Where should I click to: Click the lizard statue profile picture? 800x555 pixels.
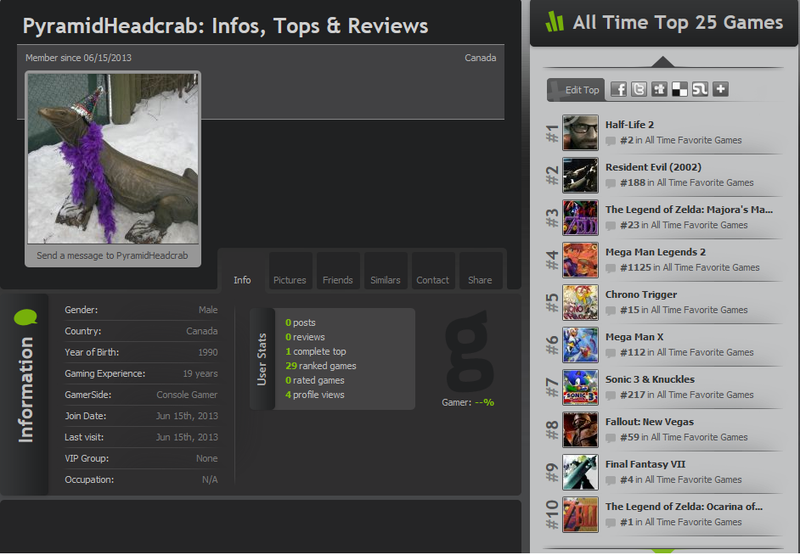point(113,159)
